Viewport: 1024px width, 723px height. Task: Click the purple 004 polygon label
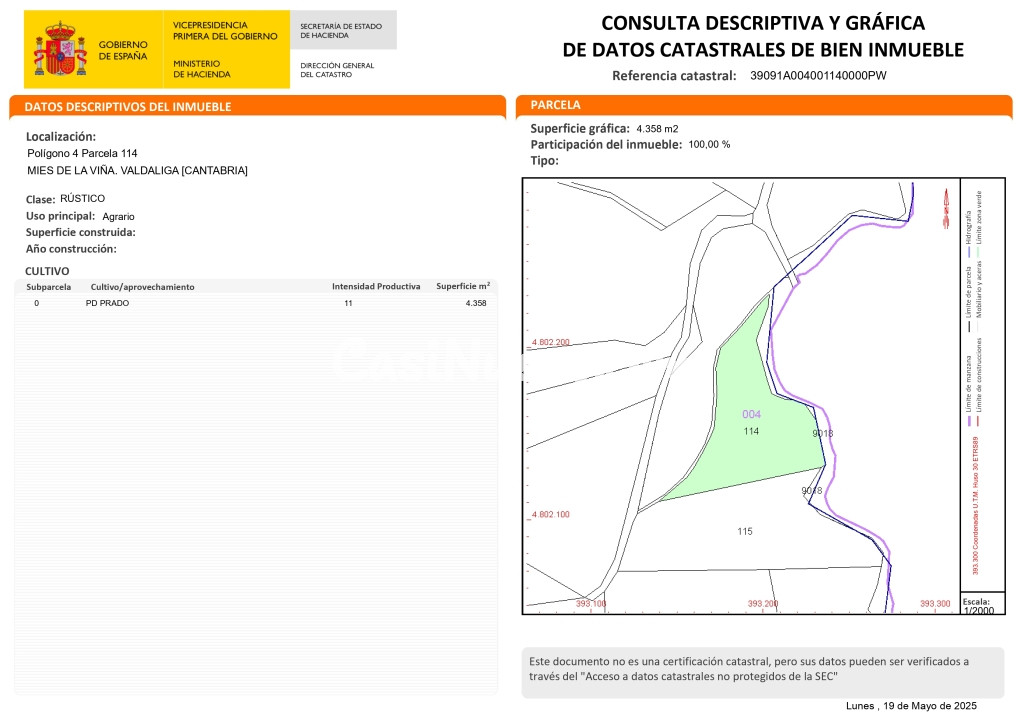(x=751, y=414)
